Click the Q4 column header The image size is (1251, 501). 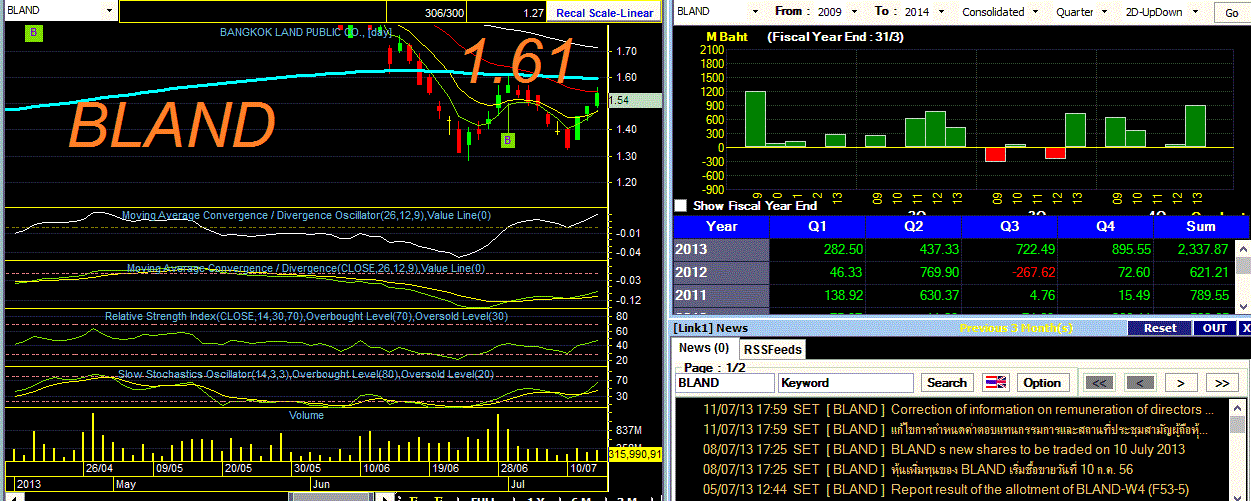[1105, 226]
